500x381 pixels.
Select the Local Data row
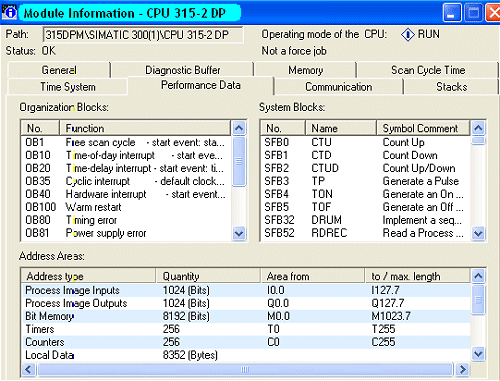click(246, 355)
